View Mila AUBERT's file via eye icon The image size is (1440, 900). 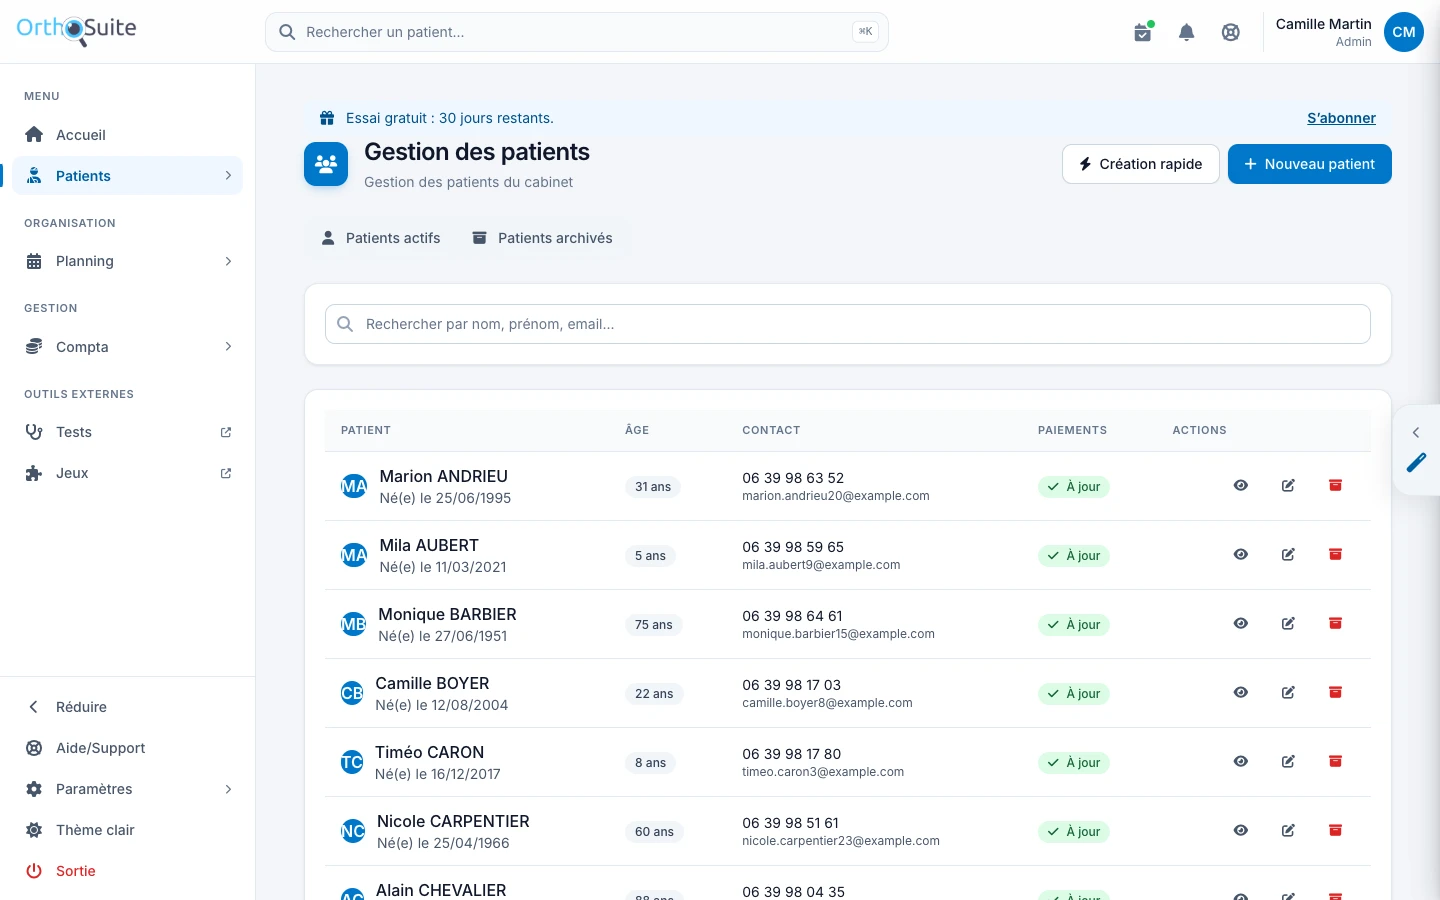[x=1241, y=555]
